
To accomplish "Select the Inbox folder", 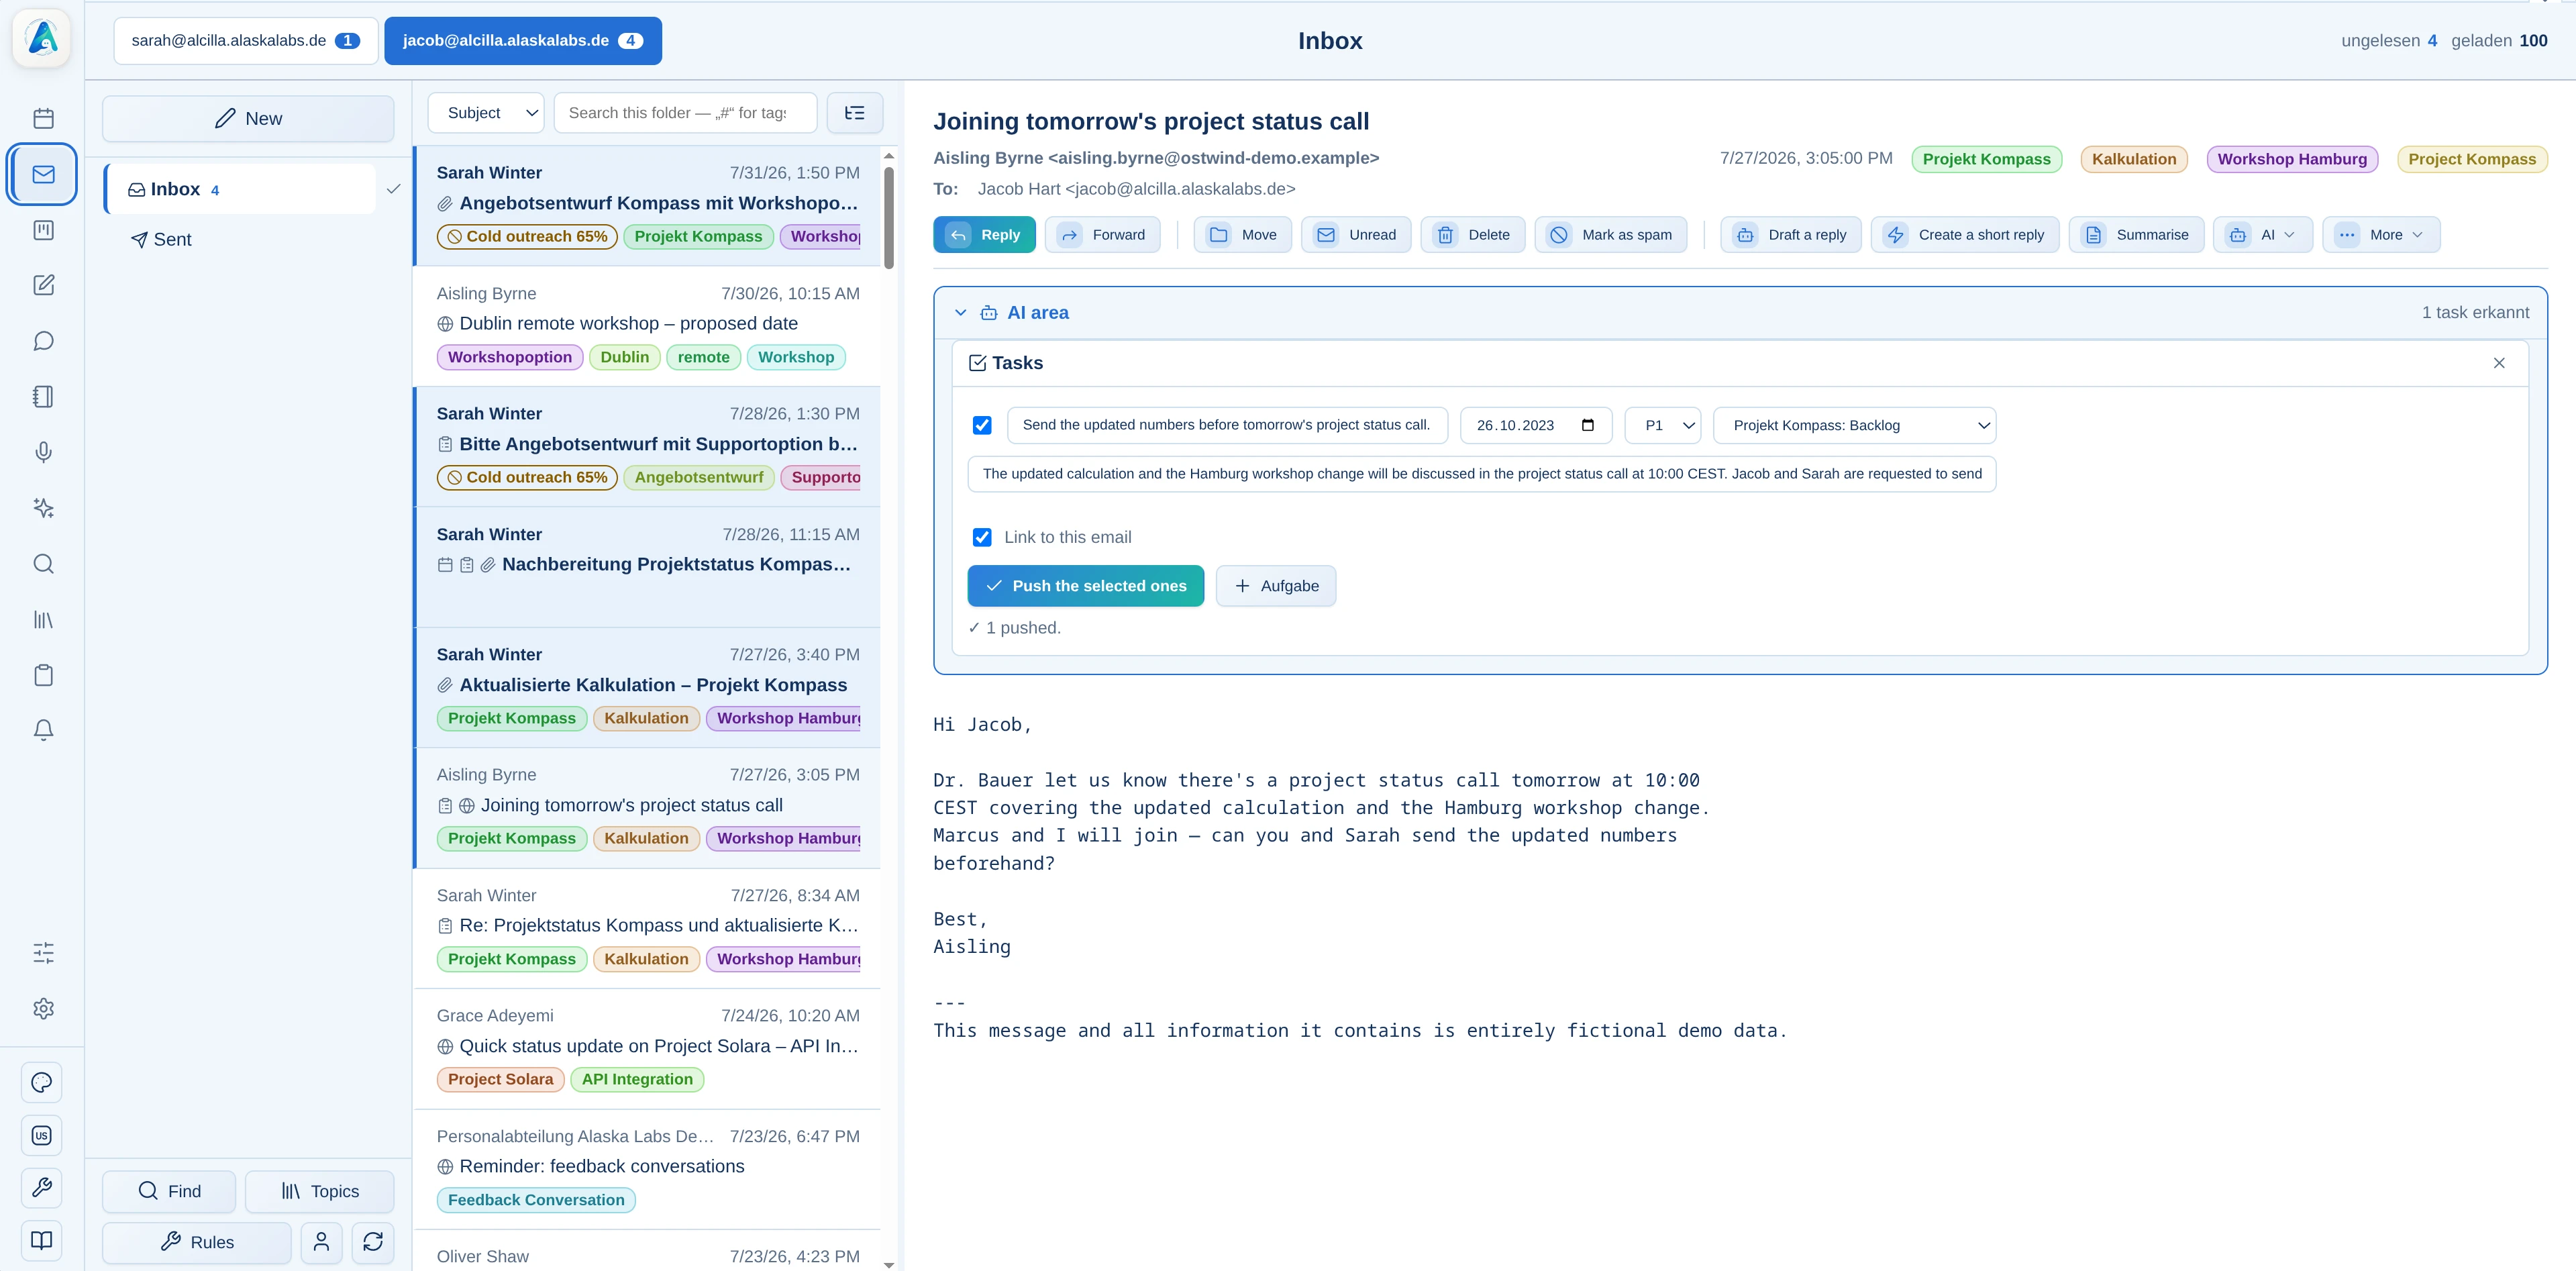I will click(x=241, y=189).
